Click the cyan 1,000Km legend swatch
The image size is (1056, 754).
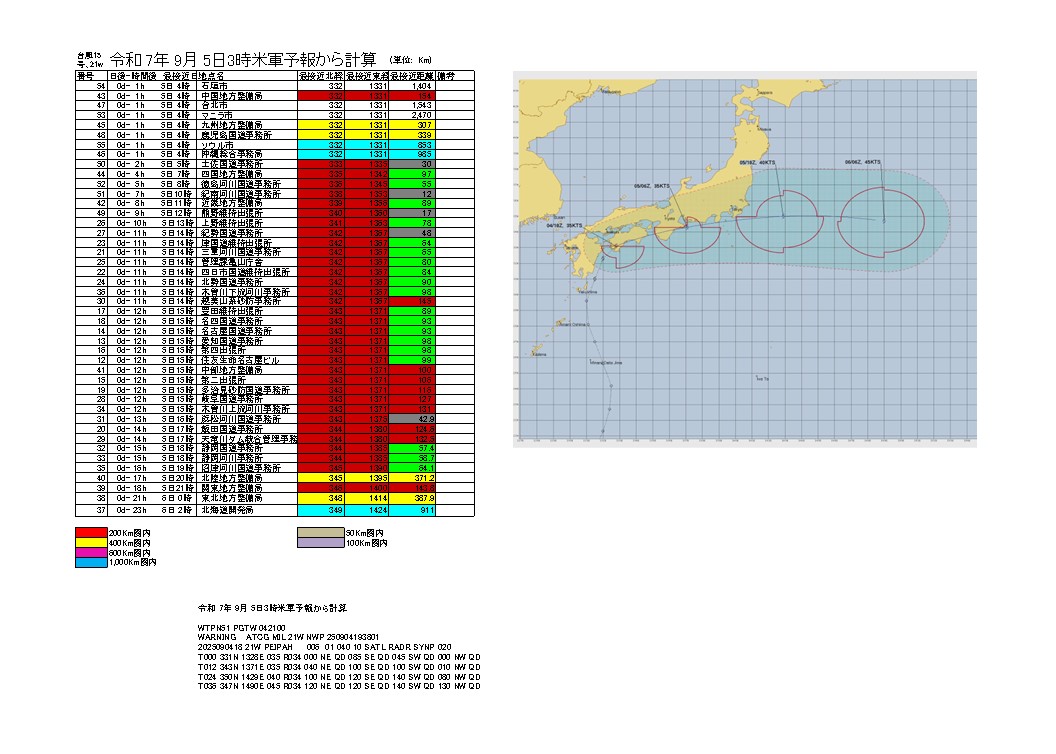(90, 563)
